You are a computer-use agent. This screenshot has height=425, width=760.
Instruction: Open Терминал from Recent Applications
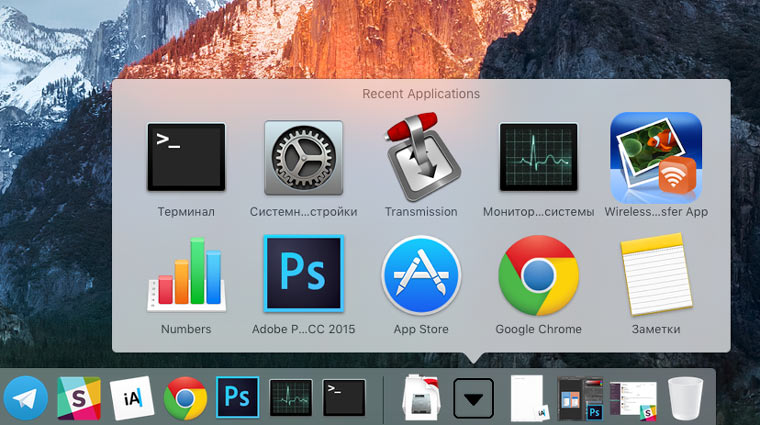(x=186, y=157)
